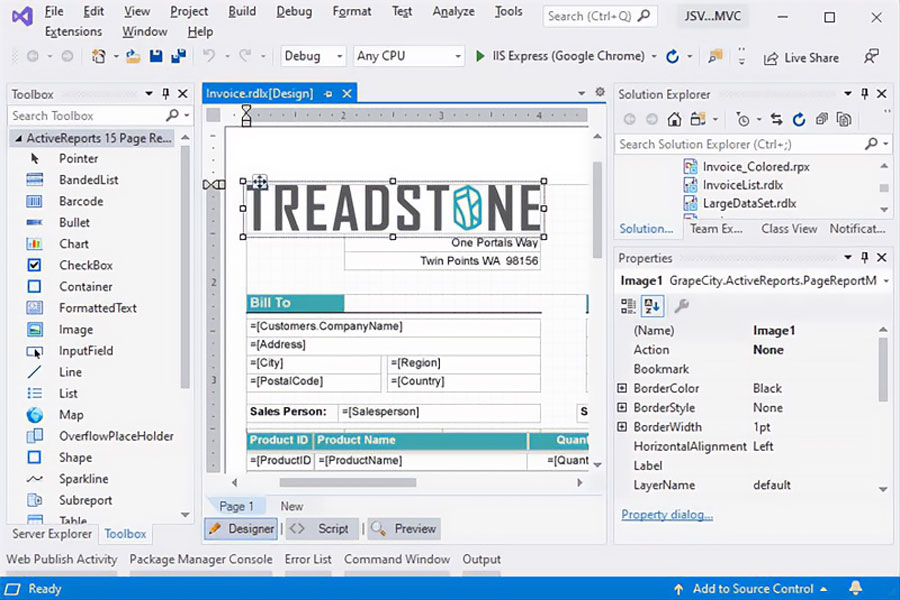
Task: Pick the Image control in Toolbox
Action: click(75, 329)
